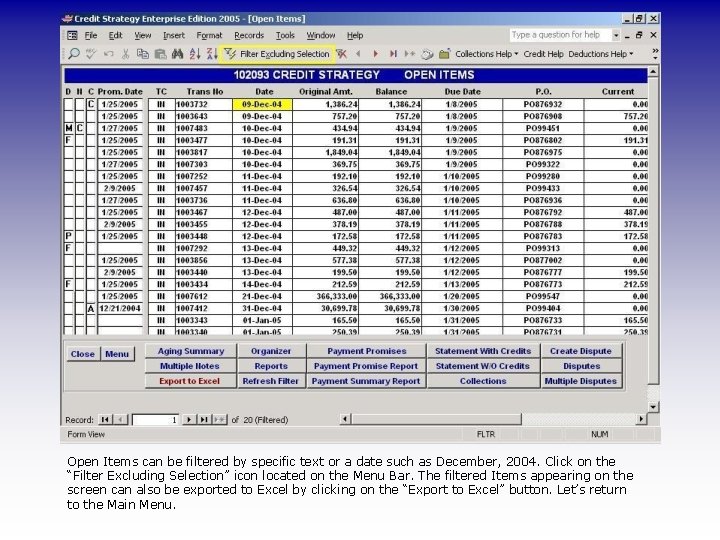Click Credit Help in toolbar
The image size is (720, 540).
pos(543,54)
